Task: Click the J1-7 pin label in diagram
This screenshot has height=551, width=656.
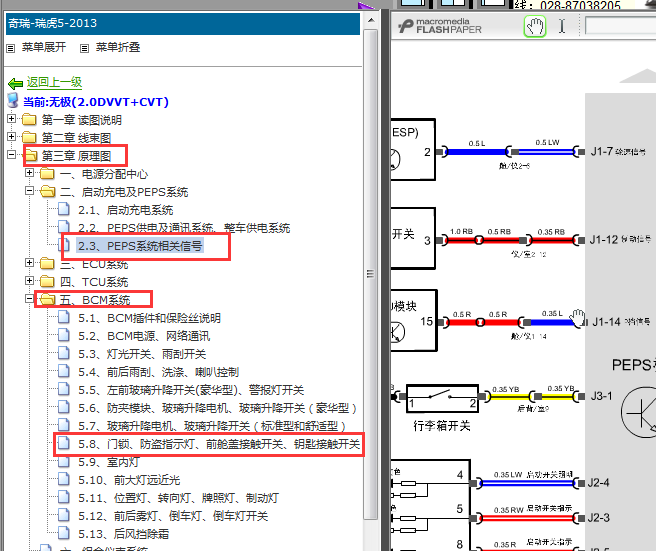Action: 602,151
